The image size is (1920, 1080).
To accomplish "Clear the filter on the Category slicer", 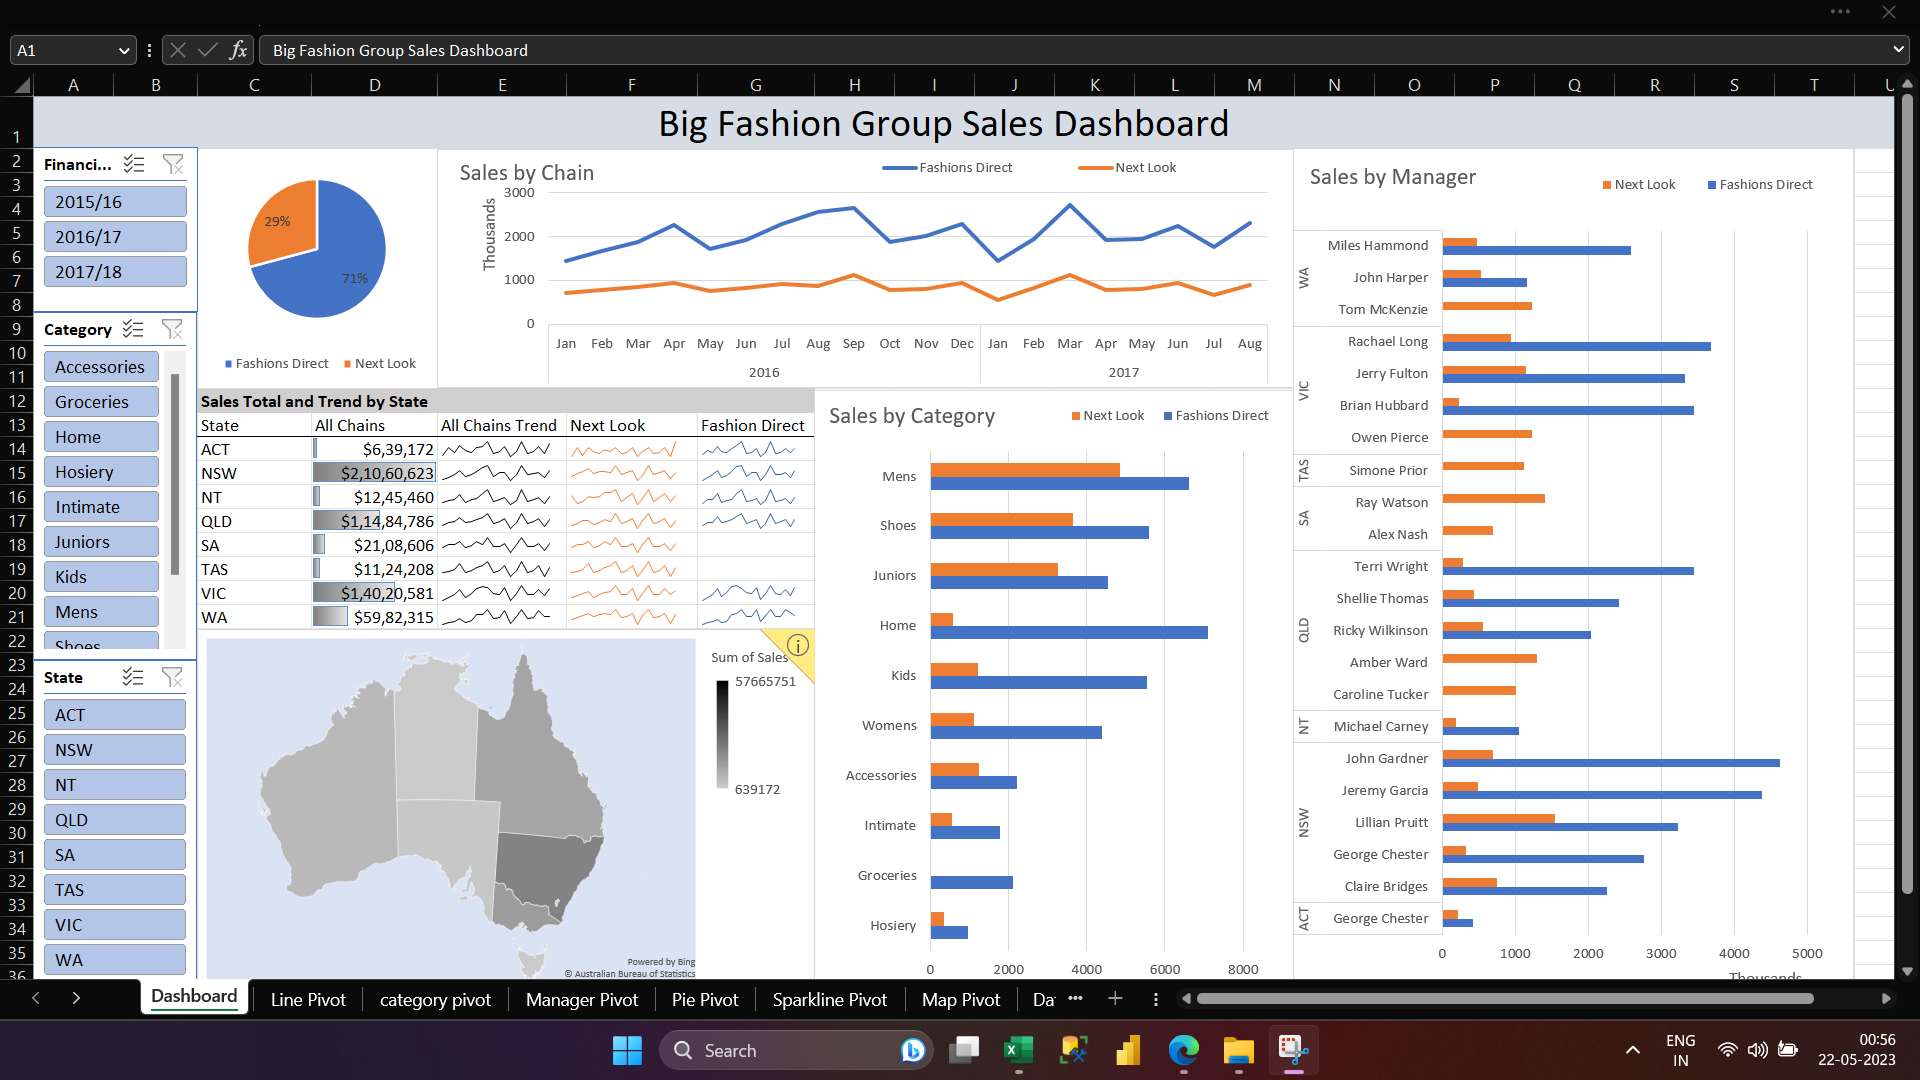I will [x=172, y=329].
